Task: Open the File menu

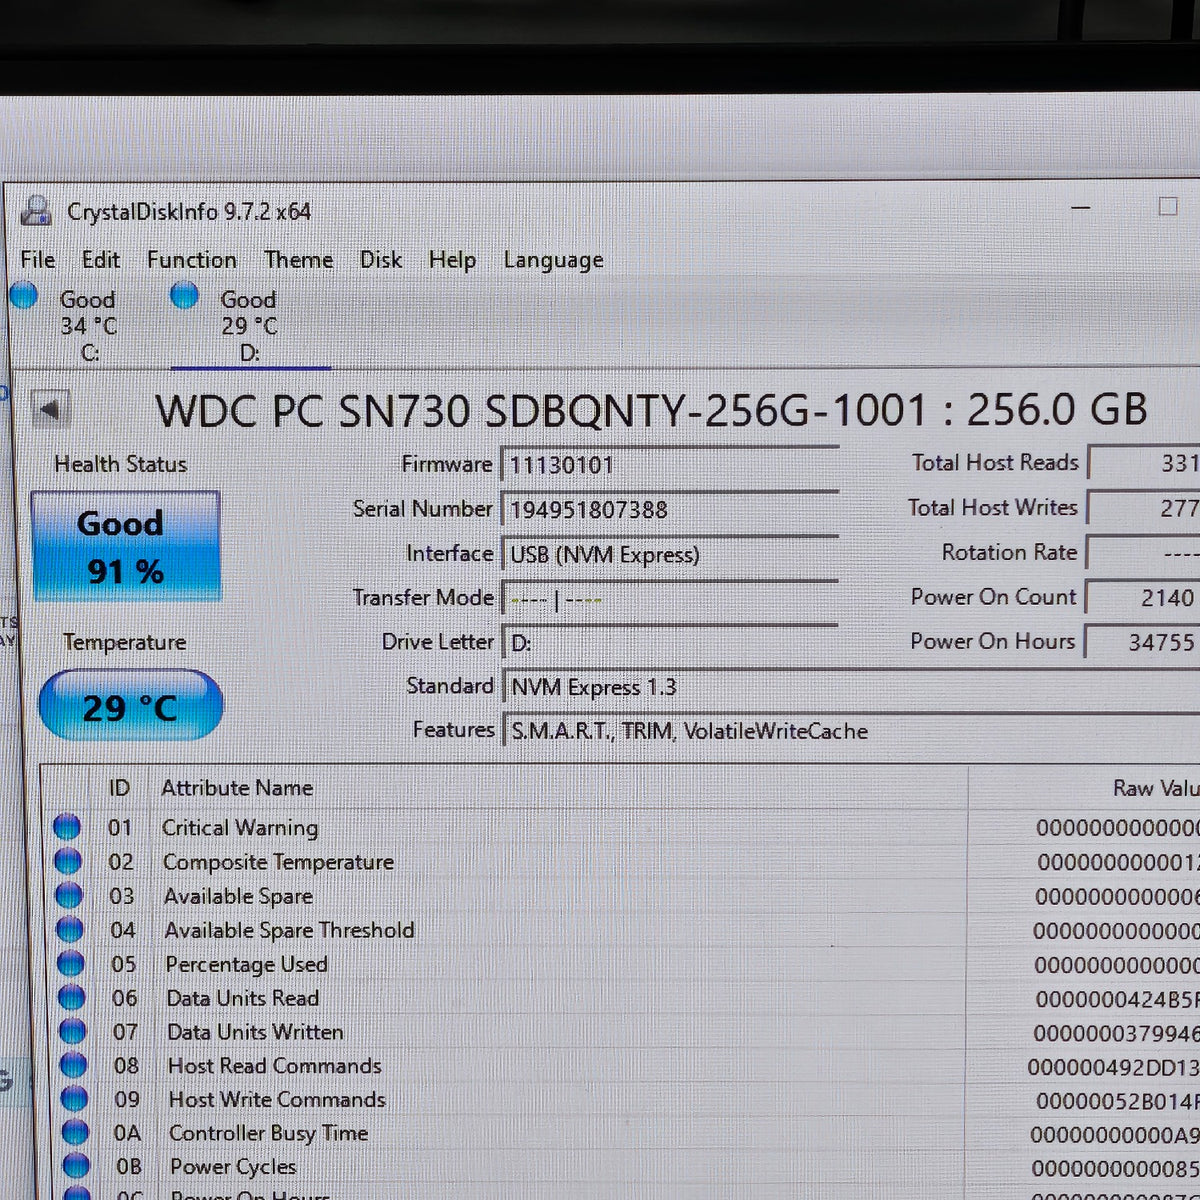Action: 38,260
